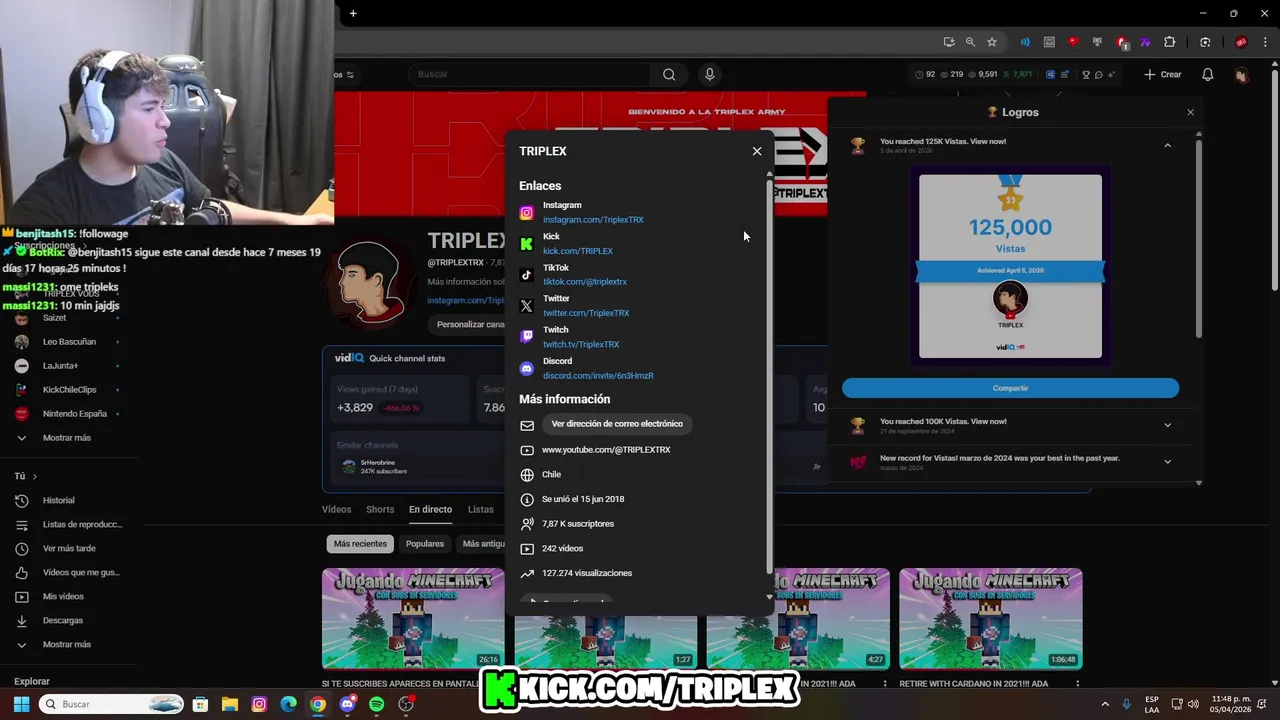
Task: Click the purple 7TV extension icon
Action: (1145, 42)
